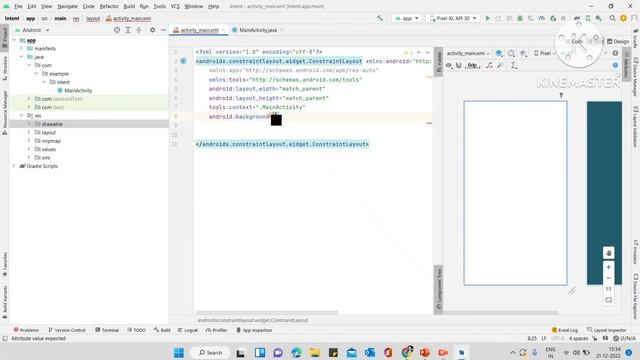Screen dimensions: 640x360
Task: Click the Debug app bug icon
Action: pos(520,18)
